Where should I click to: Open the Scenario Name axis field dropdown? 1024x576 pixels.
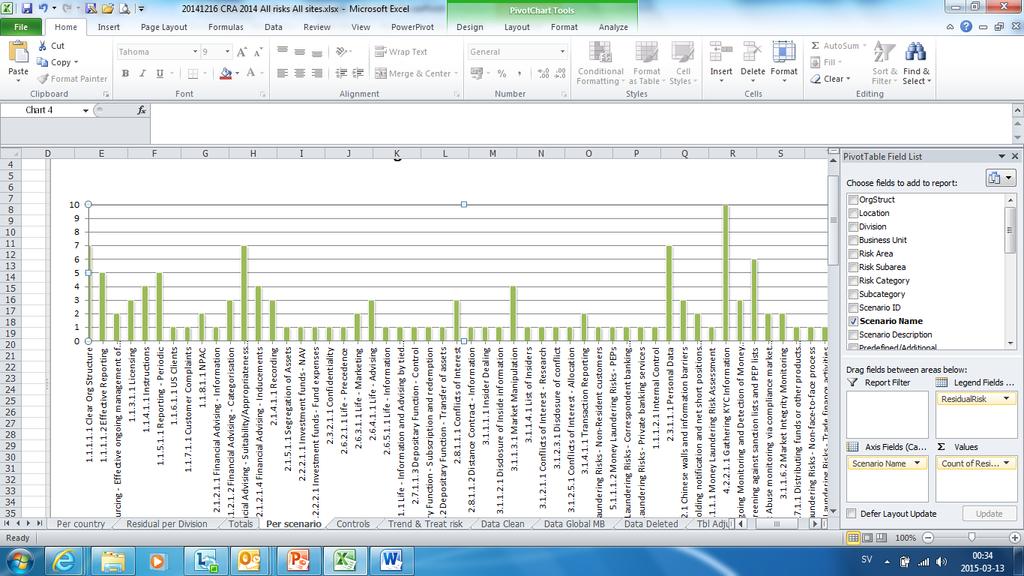pyautogui.click(x=917, y=463)
